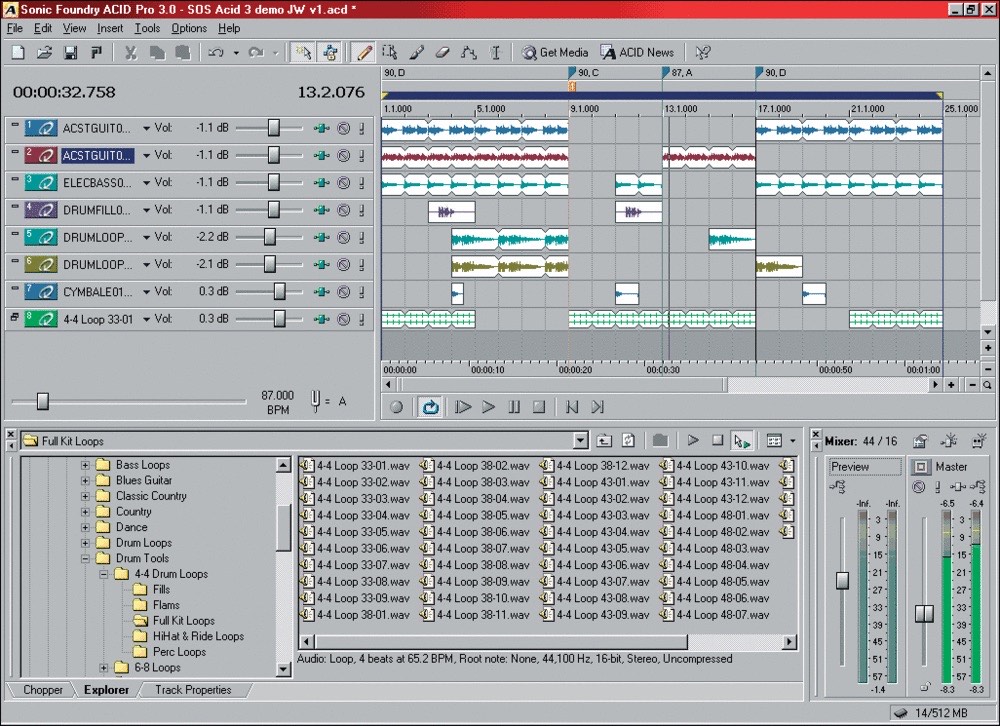The height and width of the screenshot is (726, 1000).
Task: Click the project tempo slider handle
Action: click(x=43, y=401)
